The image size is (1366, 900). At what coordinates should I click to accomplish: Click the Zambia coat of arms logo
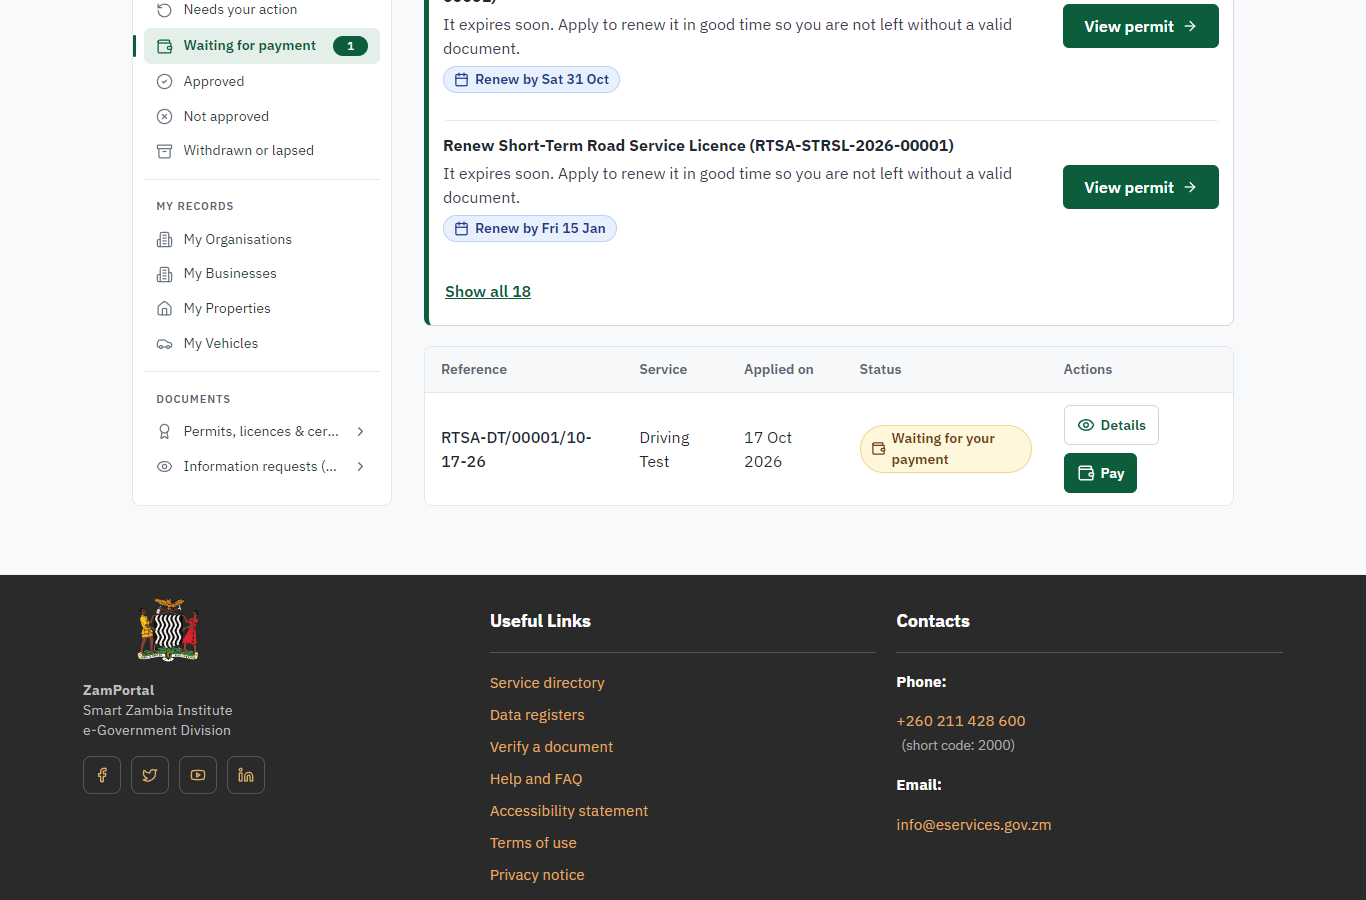point(168,630)
